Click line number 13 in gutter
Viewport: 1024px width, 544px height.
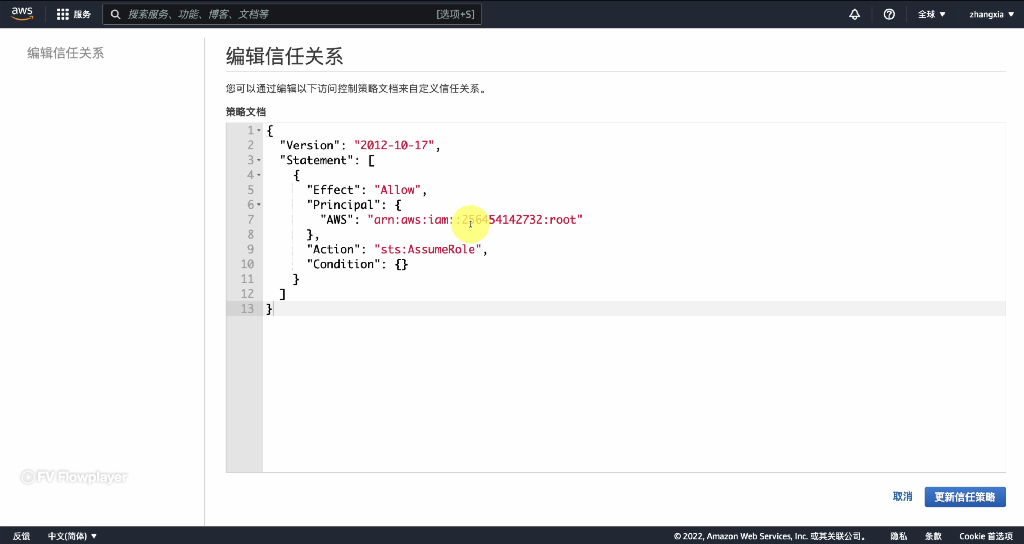(247, 308)
